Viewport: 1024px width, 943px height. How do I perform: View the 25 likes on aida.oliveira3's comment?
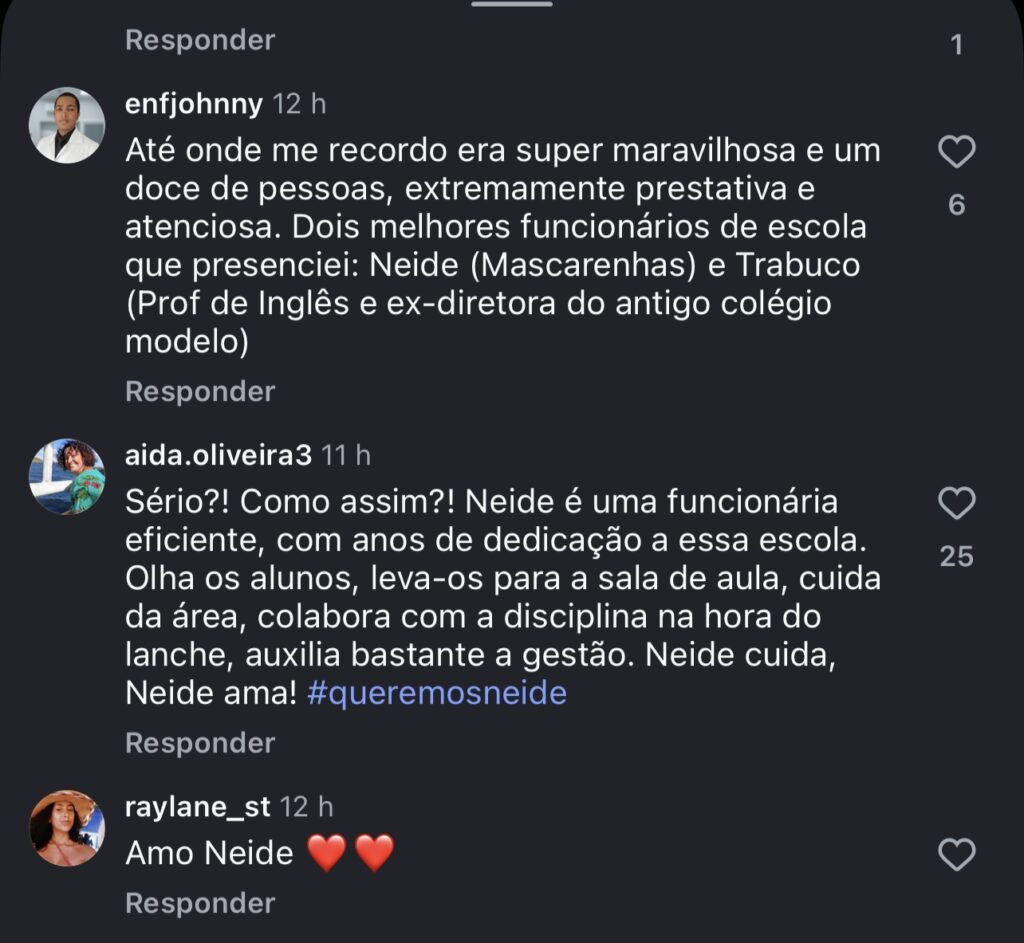coord(956,556)
